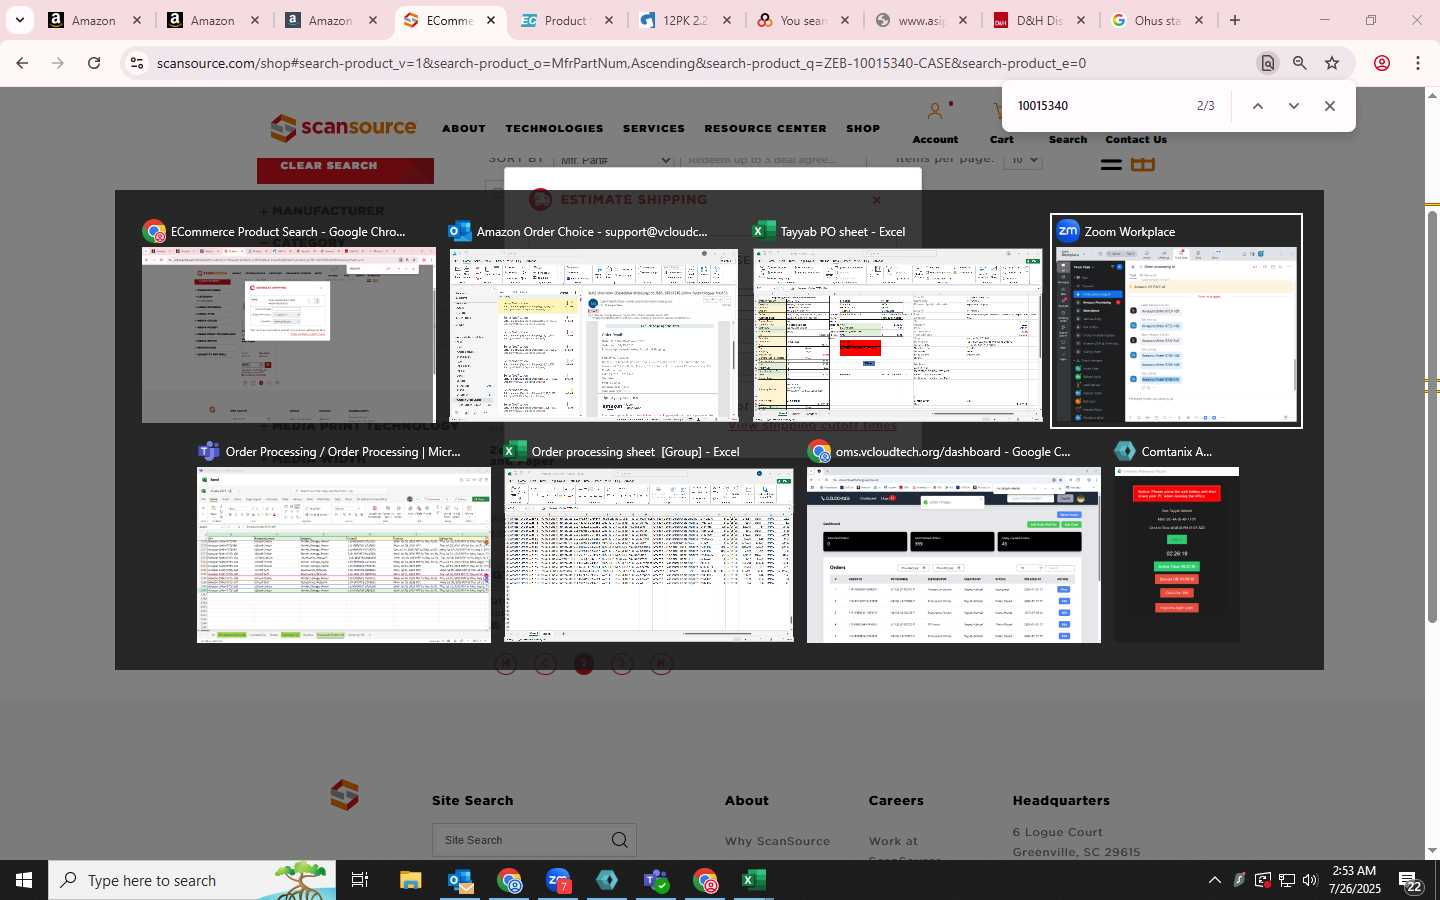1440x900 pixels.
Task: Open the ABOUT navigation menu
Action: 464,129
